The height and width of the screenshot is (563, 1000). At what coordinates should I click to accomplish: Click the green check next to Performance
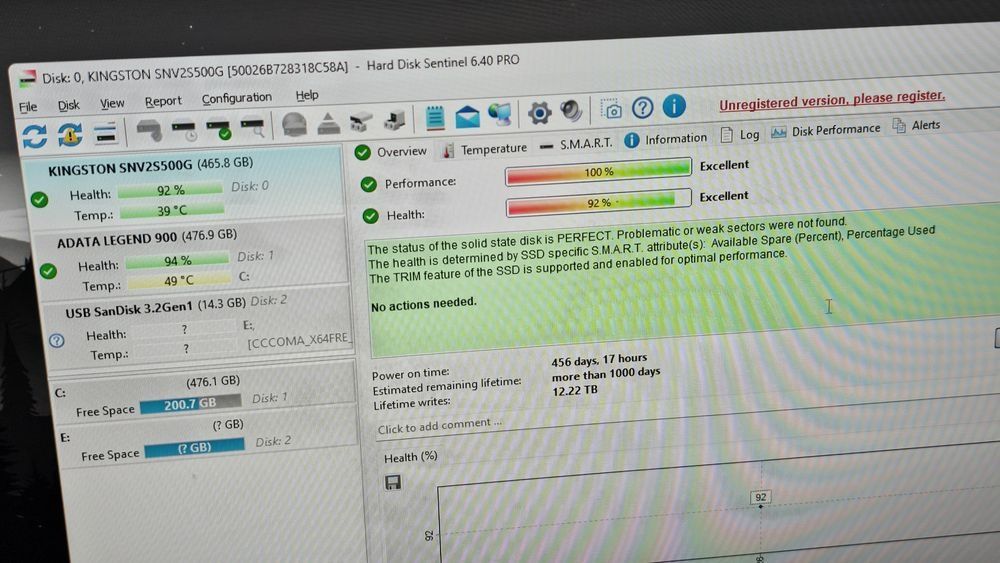[x=369, y=184]
